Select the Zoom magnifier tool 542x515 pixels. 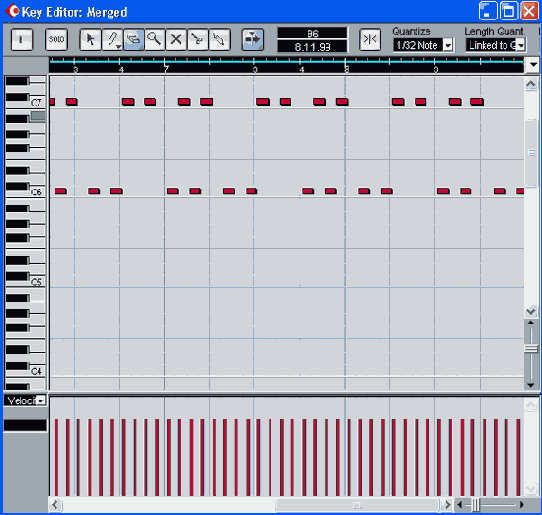(155, 39)
